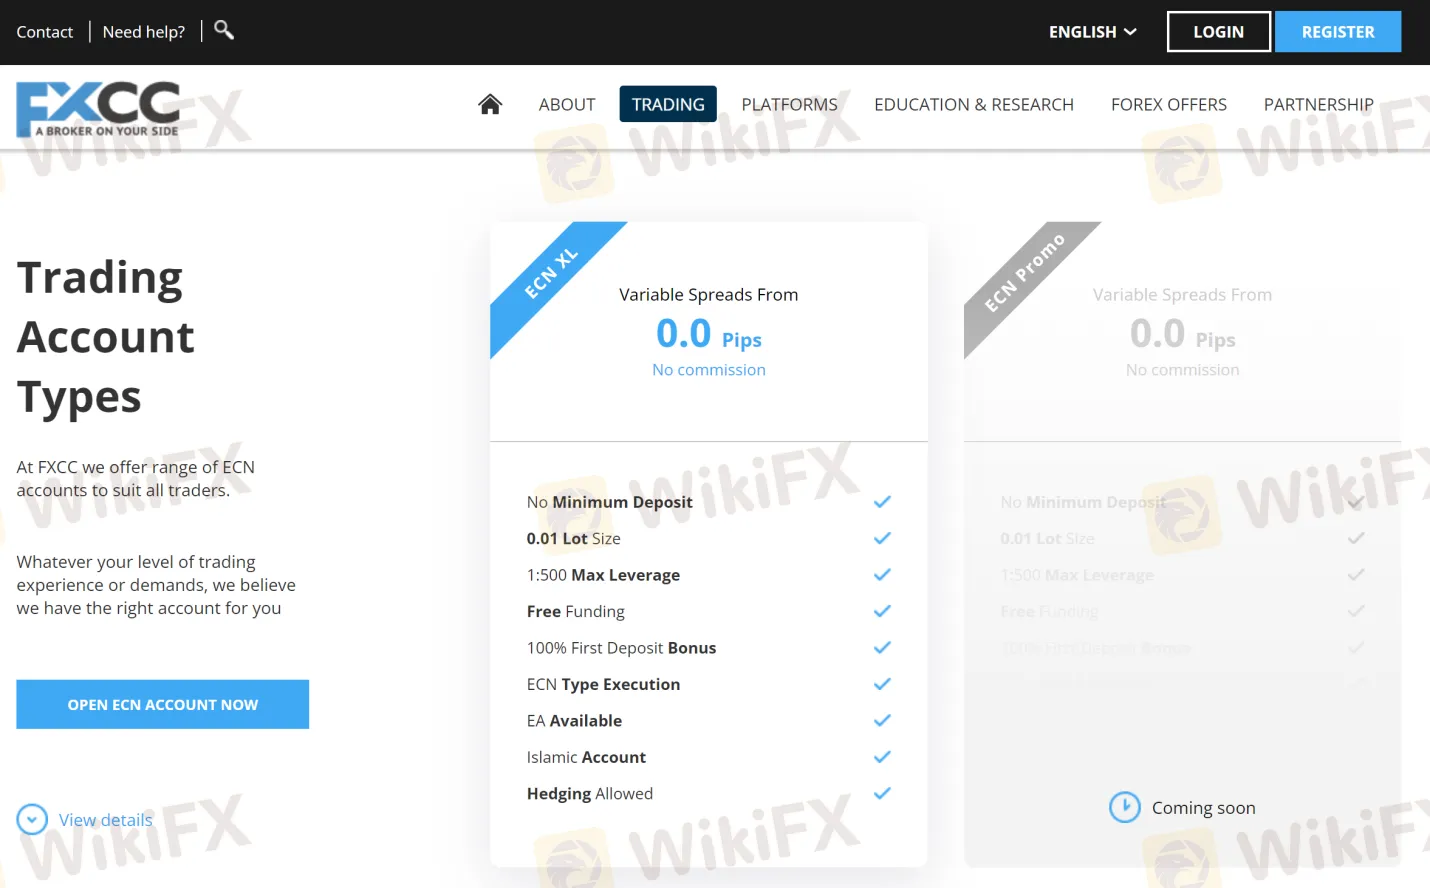
Task: Click the blue 0.0 Pips value in ECN XL
Action: click(x=709, y=334)
